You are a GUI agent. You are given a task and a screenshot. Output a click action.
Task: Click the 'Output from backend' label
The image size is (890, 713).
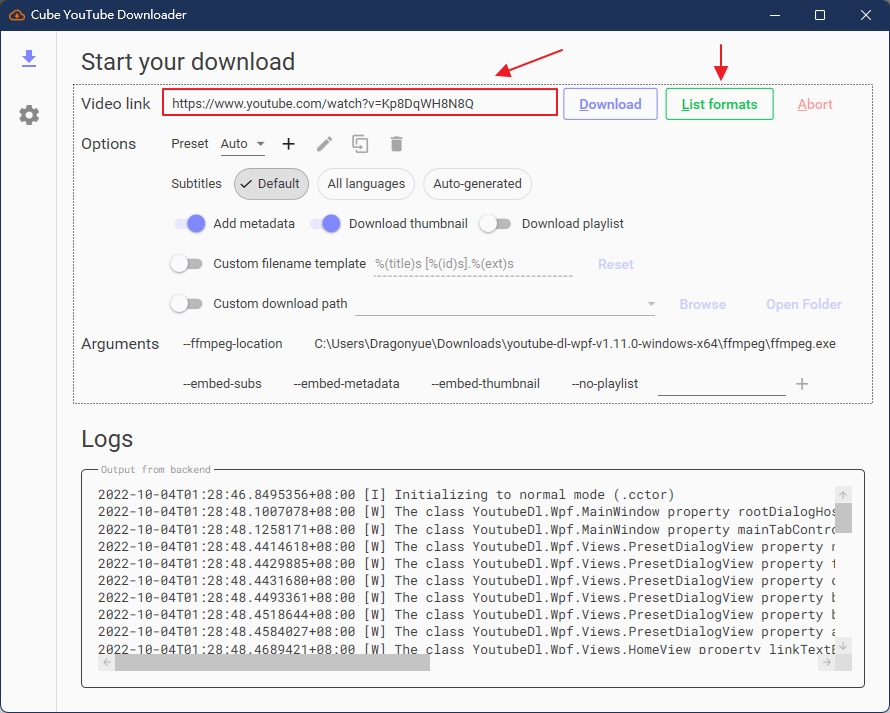tap(156, 469)
